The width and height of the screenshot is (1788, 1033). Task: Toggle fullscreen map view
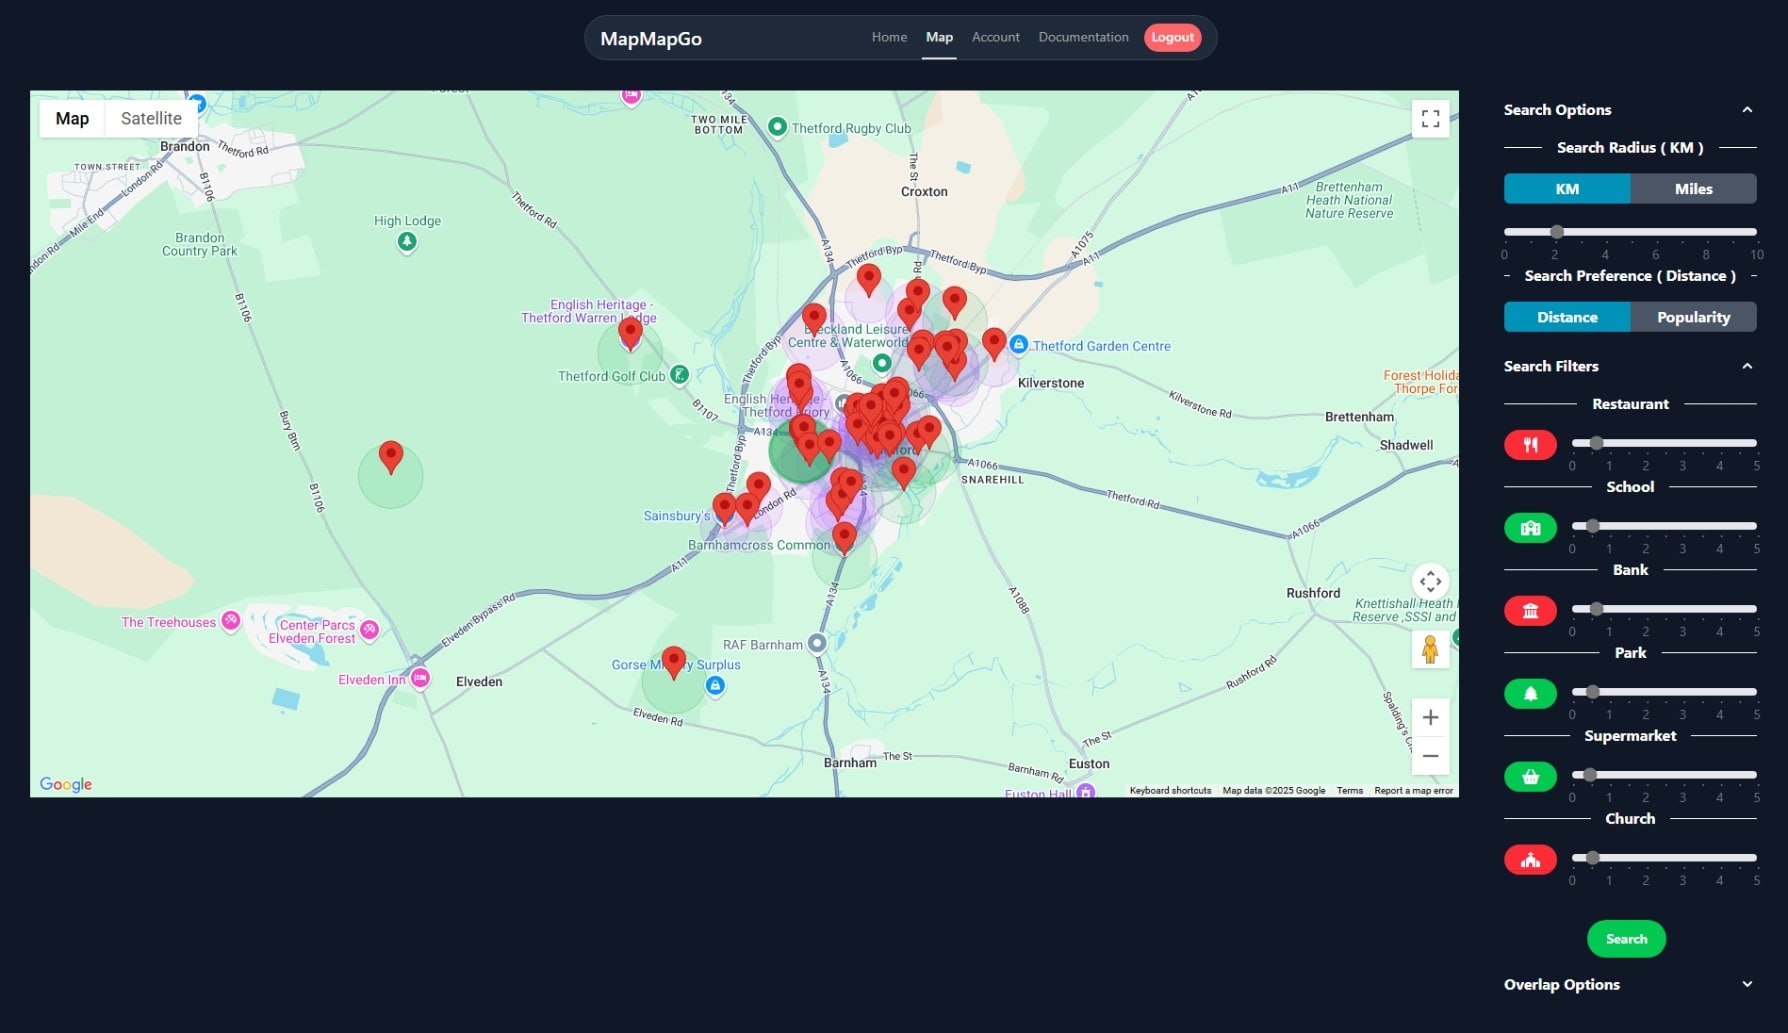click(x=1430, y=119)
